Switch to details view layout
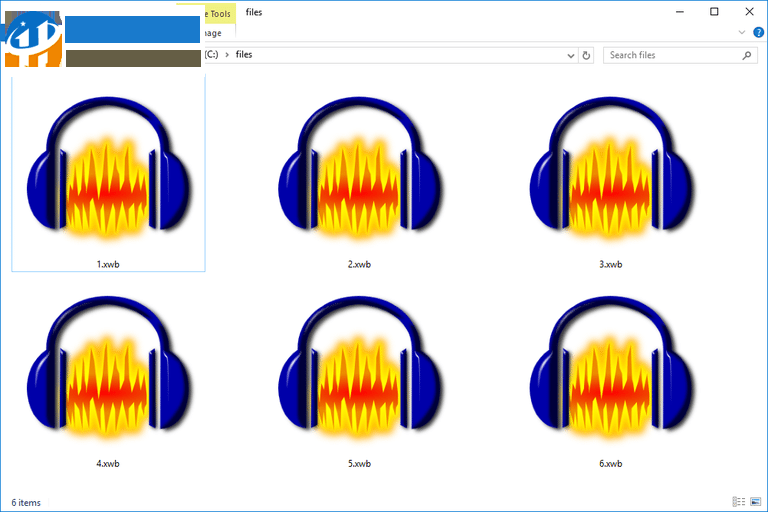 [739, 501]
